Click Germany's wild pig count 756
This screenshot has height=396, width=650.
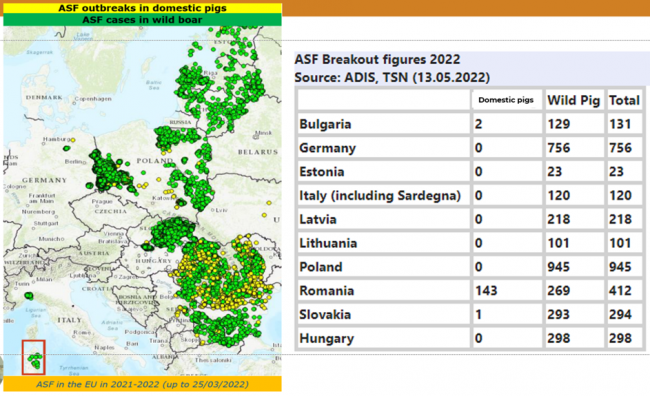coord(559,148)
